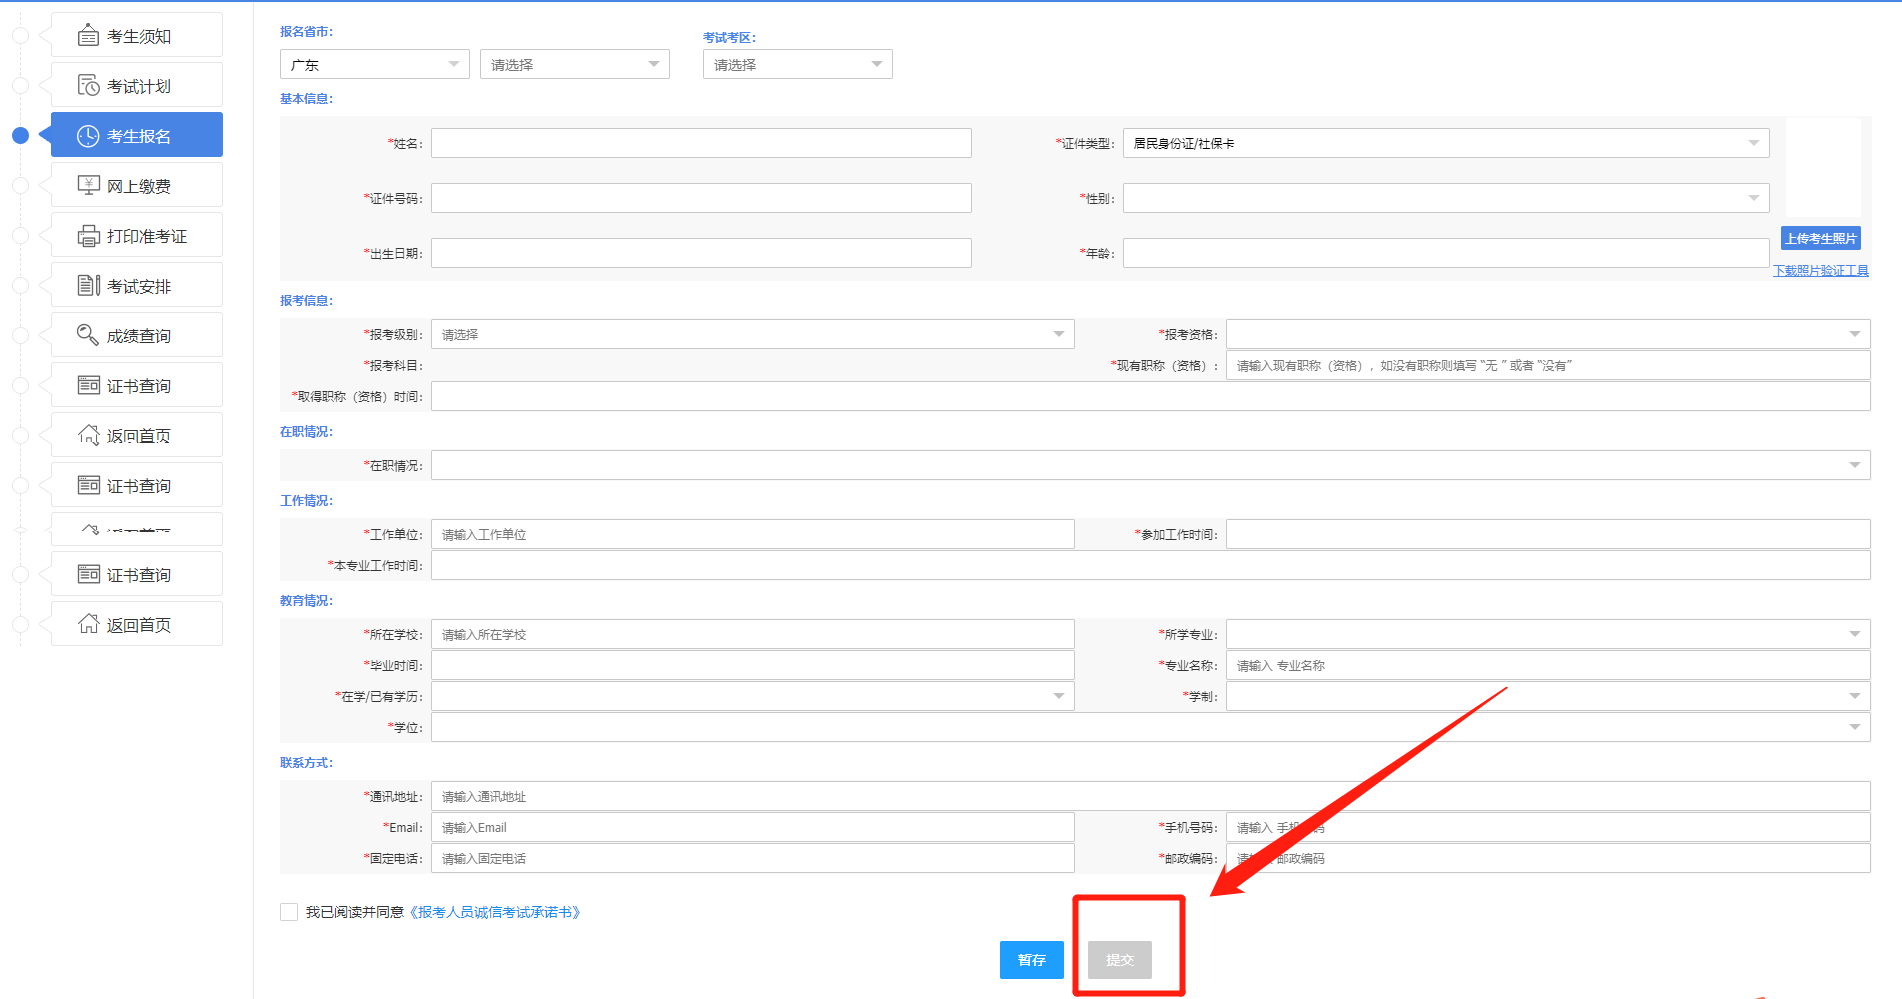Expand the 所学专业 dropdown
The image size is (1902, 999).
(x=1548, y=634)
